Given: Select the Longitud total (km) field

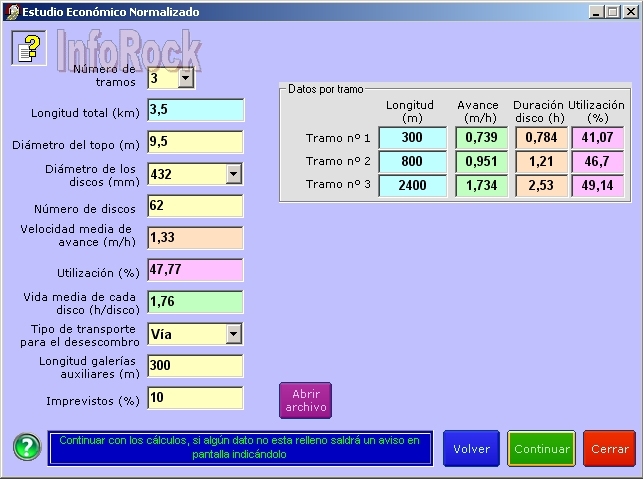Looking at the screenshot, I should [x=195, y=110].
